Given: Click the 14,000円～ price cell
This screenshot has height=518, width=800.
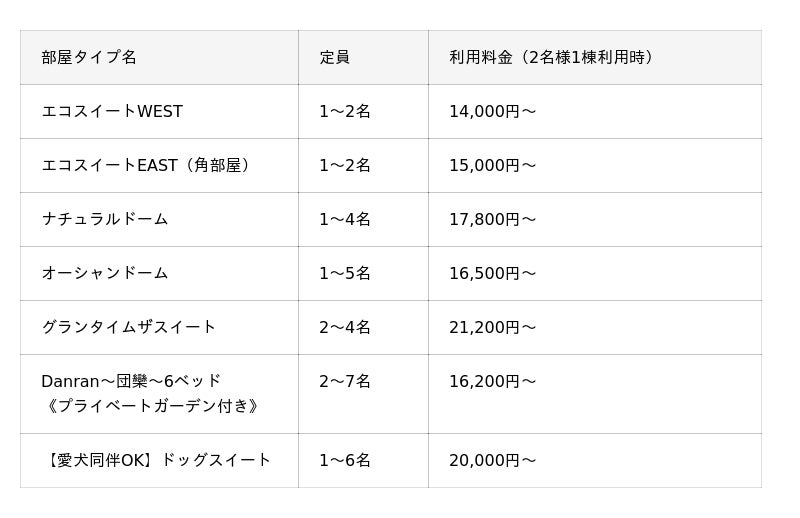Looking at the screenshot, I should 492,111.
